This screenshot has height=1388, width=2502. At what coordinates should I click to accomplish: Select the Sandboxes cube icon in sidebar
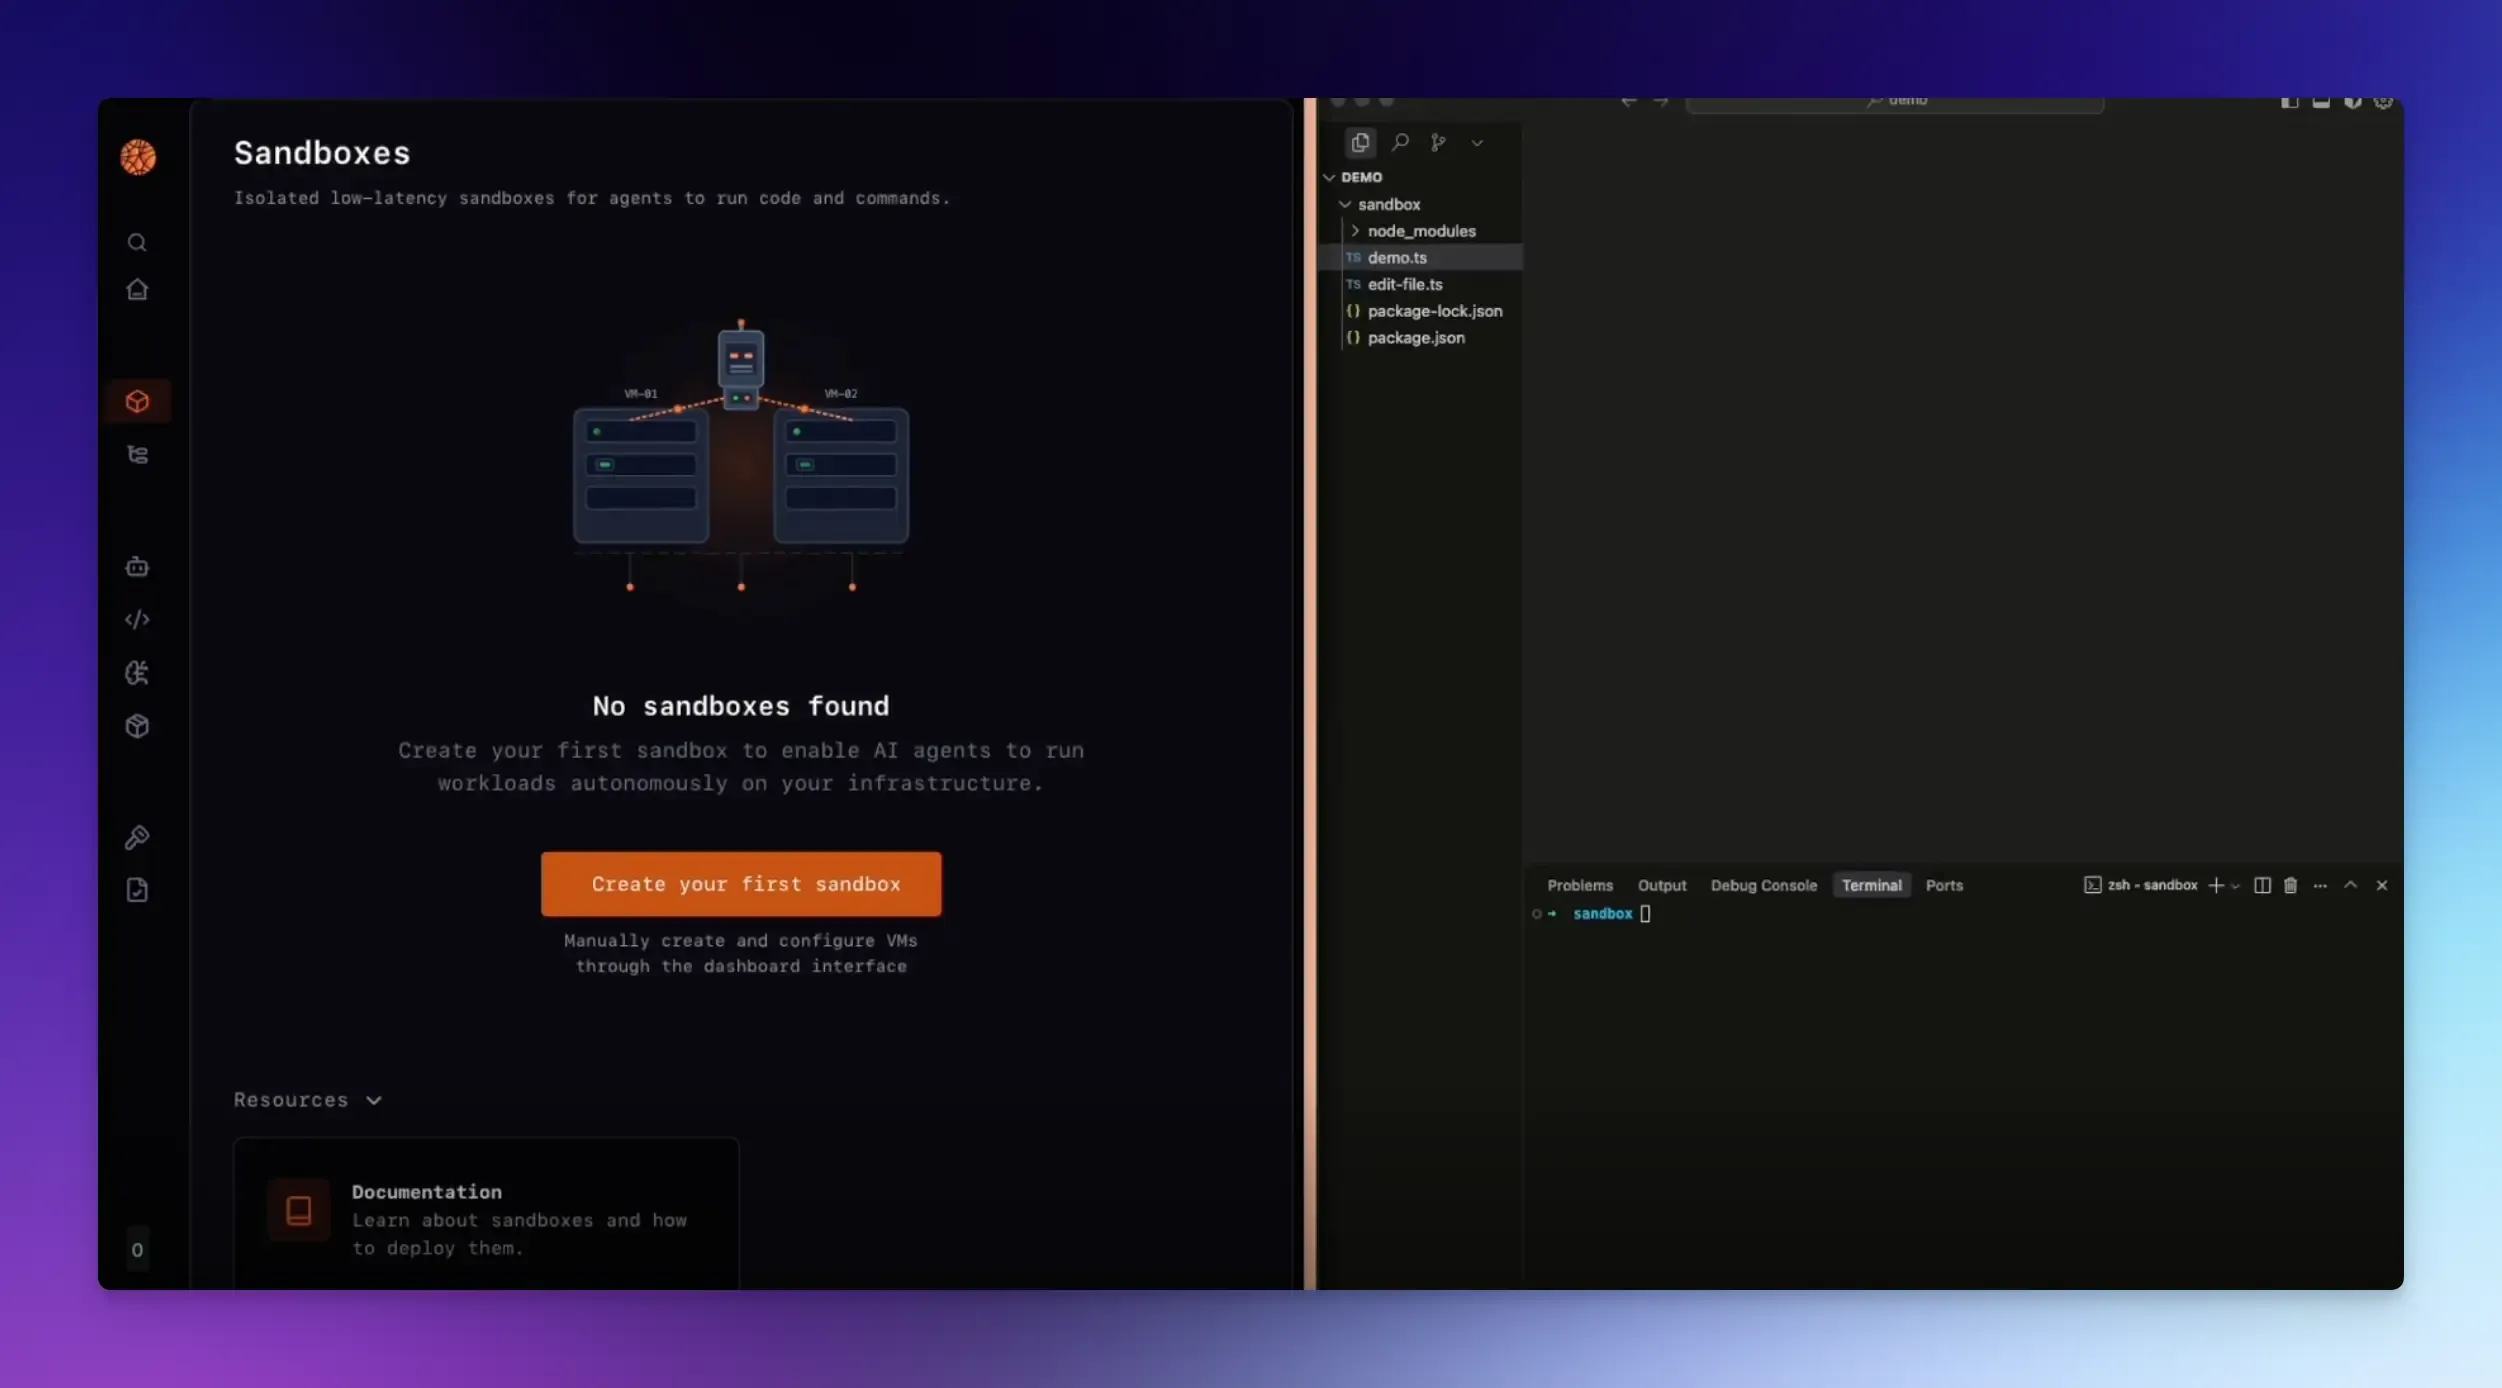[137, 402]
